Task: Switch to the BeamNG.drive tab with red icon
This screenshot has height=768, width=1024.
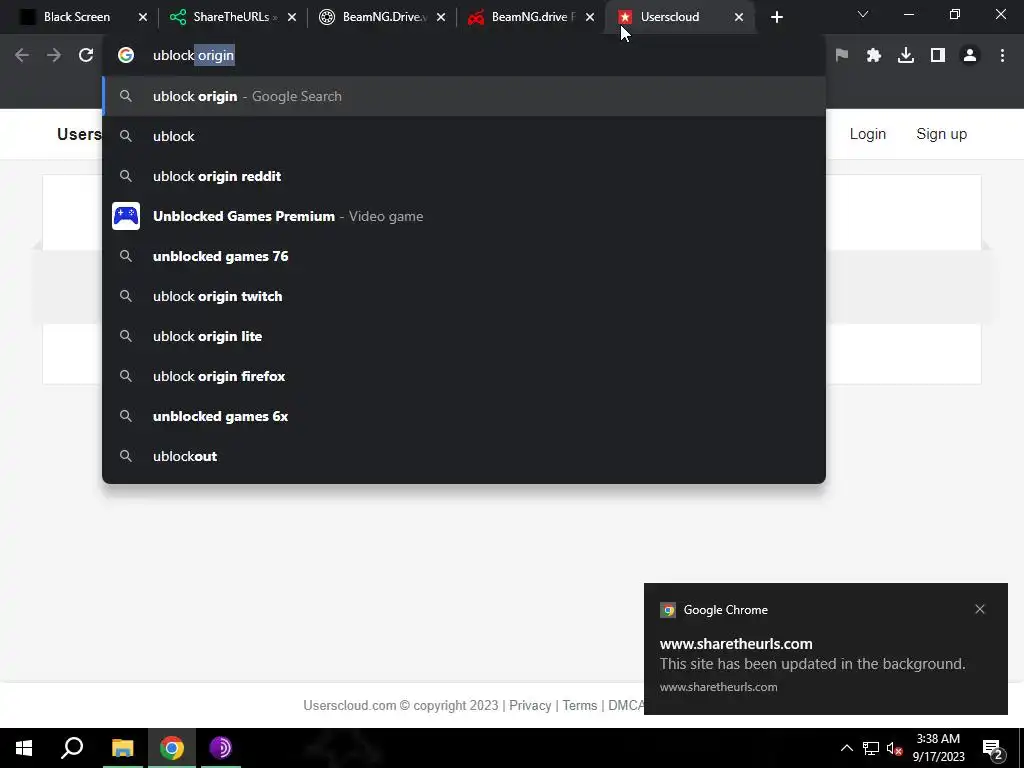Action: click(524, 17)
